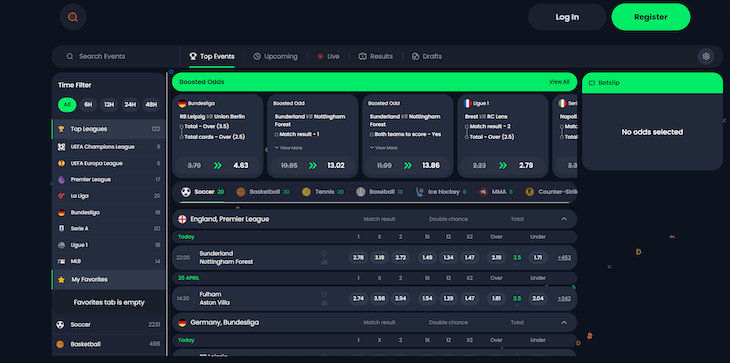The width and height of the screenshot is (730, 363).
Task: Open +342 more markets for Fulham
Action: (564, 298)
